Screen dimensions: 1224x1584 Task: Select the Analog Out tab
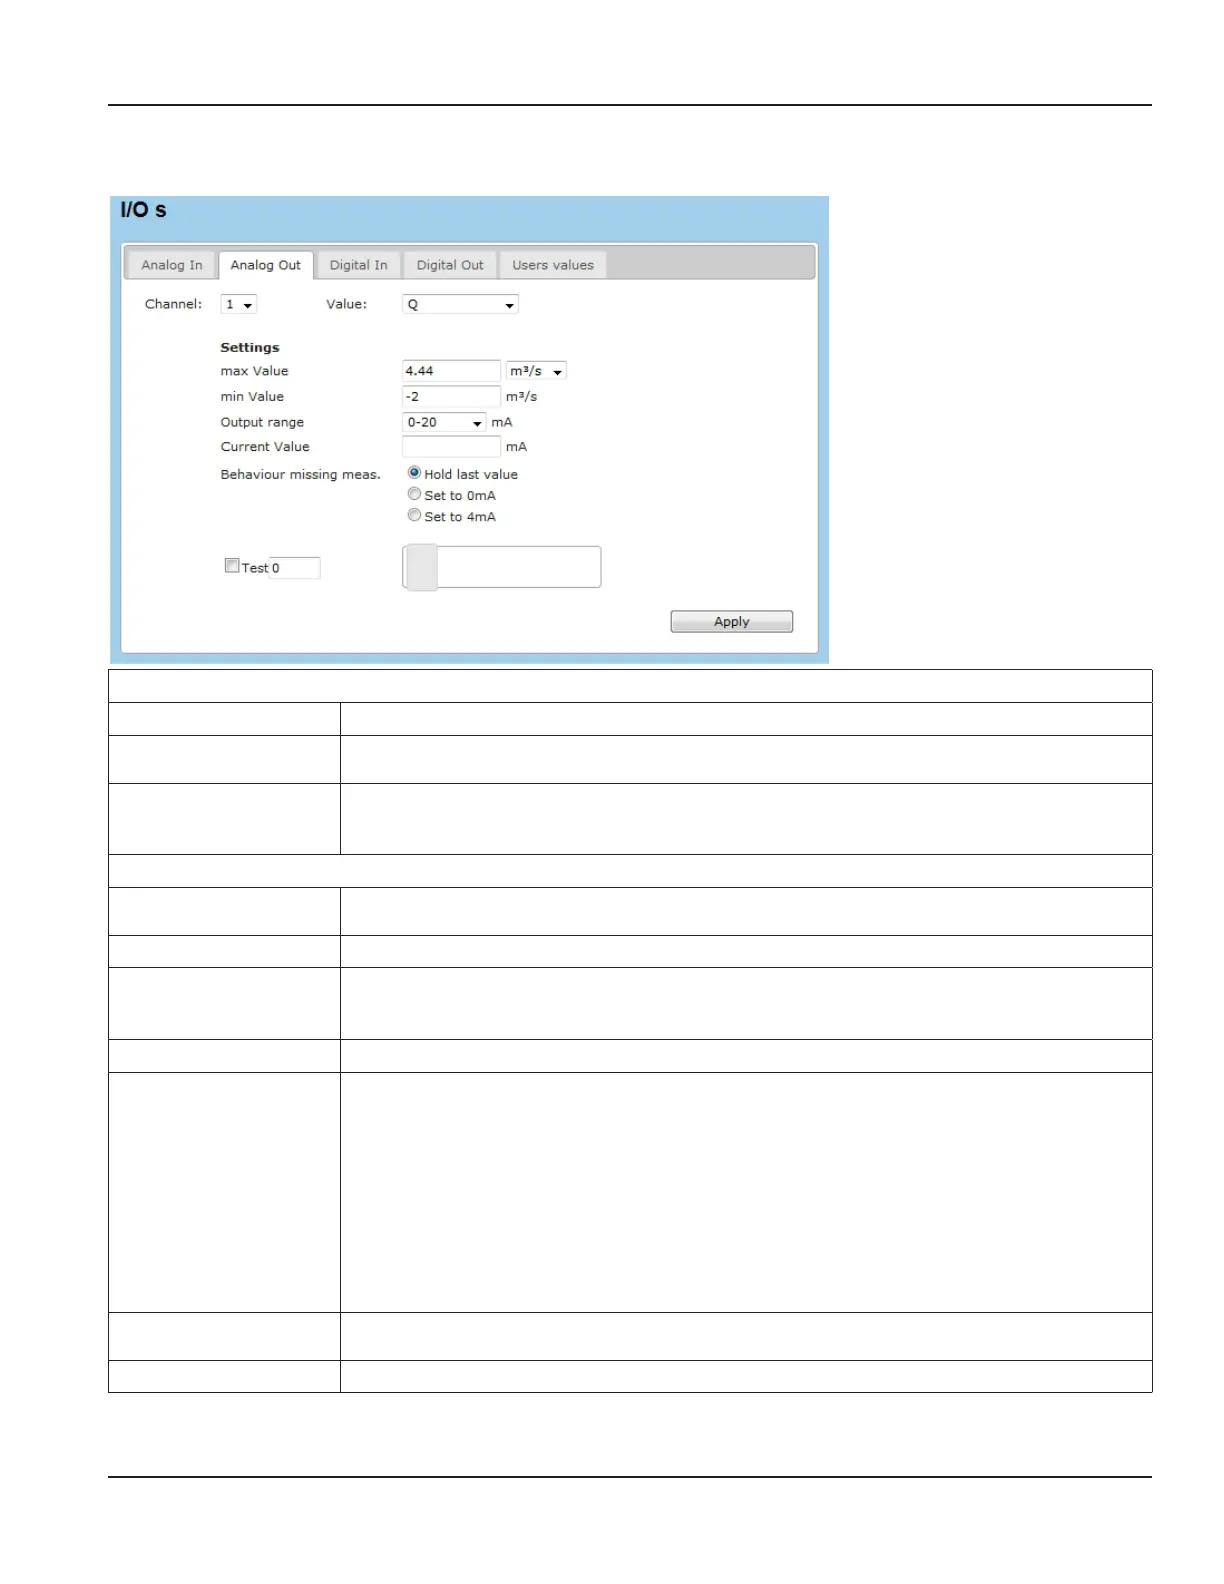click(265, 265)
